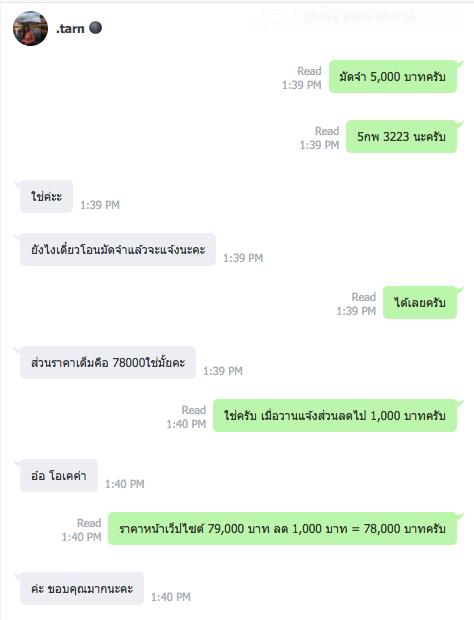Click Read label beside the 5,000 deposit message
Screen dimensions: 474x620
[309, 71]
